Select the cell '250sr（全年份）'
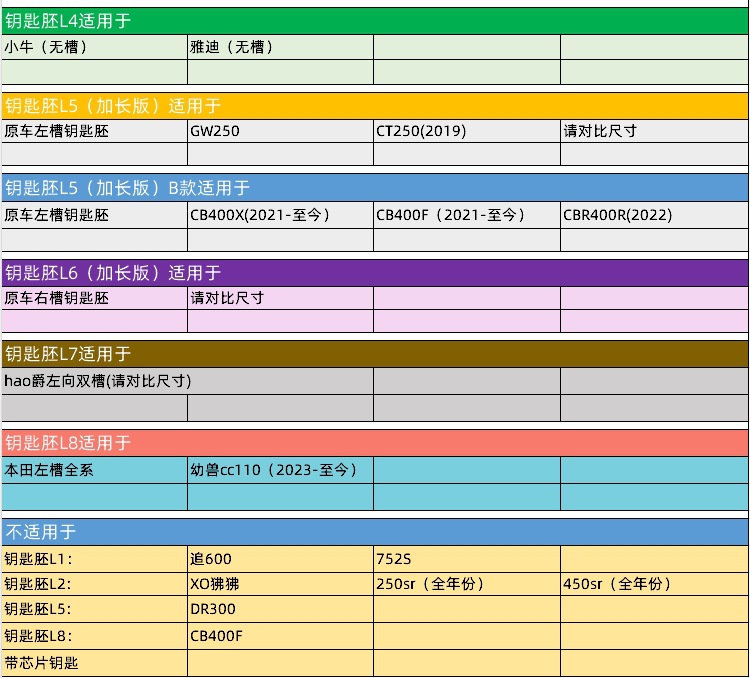Image resolution: width=750 pixels, height=678 pixels. [x=467, y=584]
